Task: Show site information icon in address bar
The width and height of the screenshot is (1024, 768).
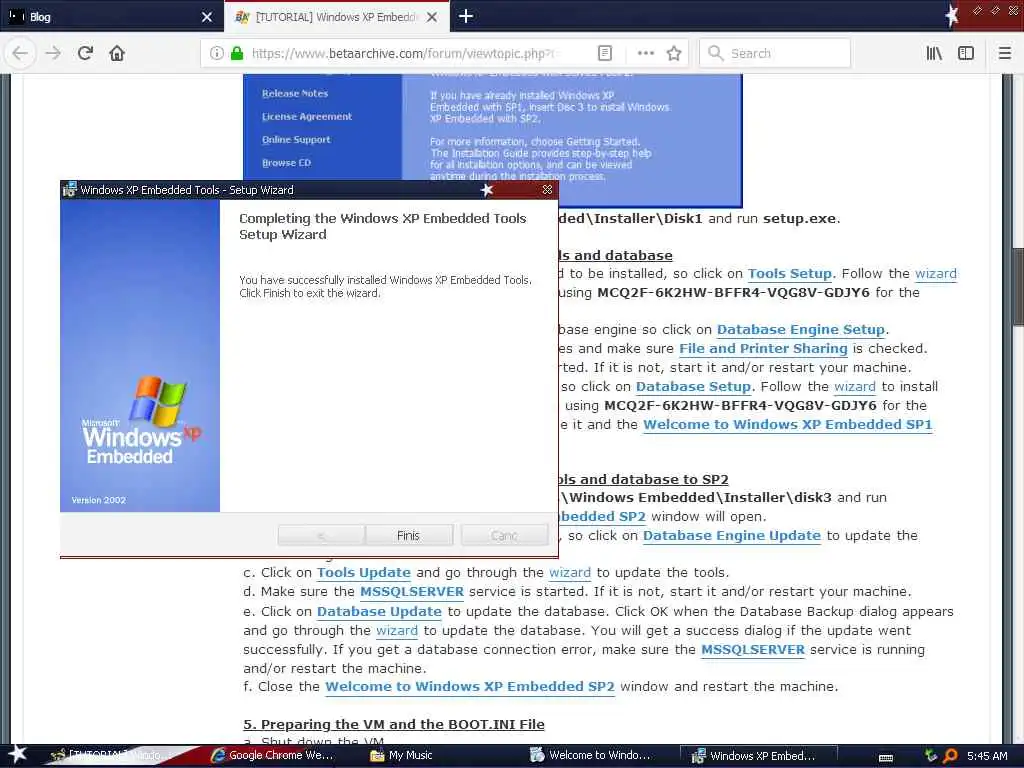Action: pos(216,54)
